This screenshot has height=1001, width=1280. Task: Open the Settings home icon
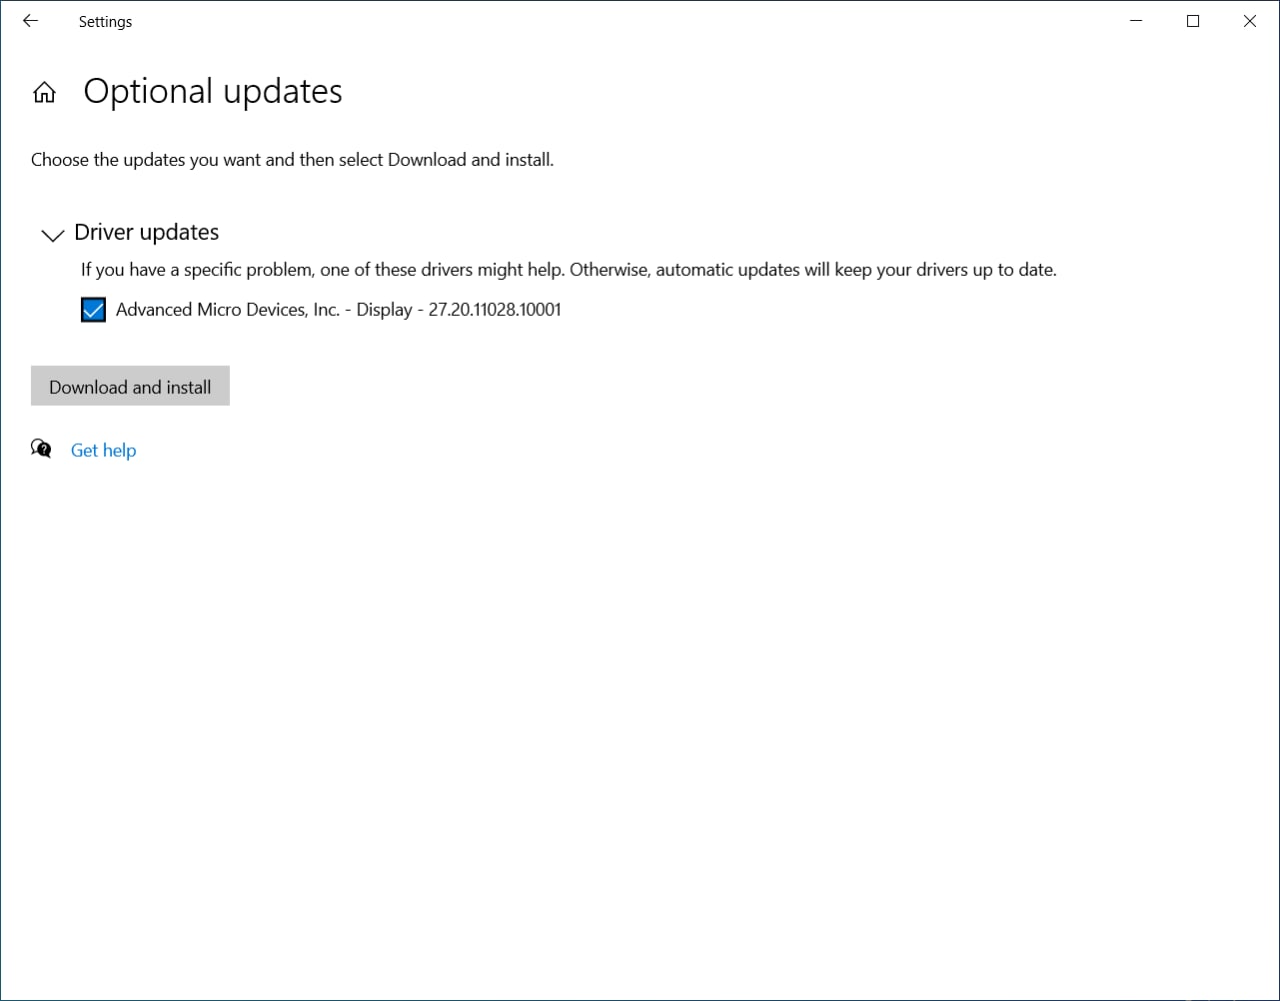(x=44, y=93)
